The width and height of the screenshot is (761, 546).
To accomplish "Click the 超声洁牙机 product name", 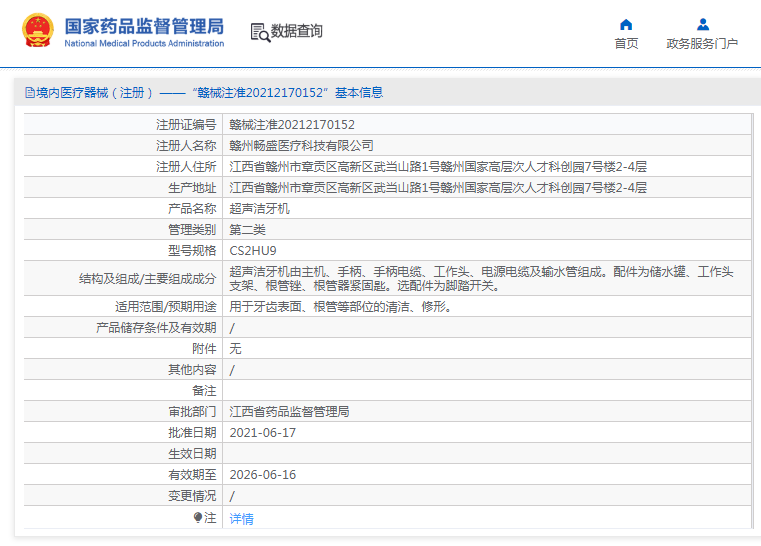I will coord(259,209).
